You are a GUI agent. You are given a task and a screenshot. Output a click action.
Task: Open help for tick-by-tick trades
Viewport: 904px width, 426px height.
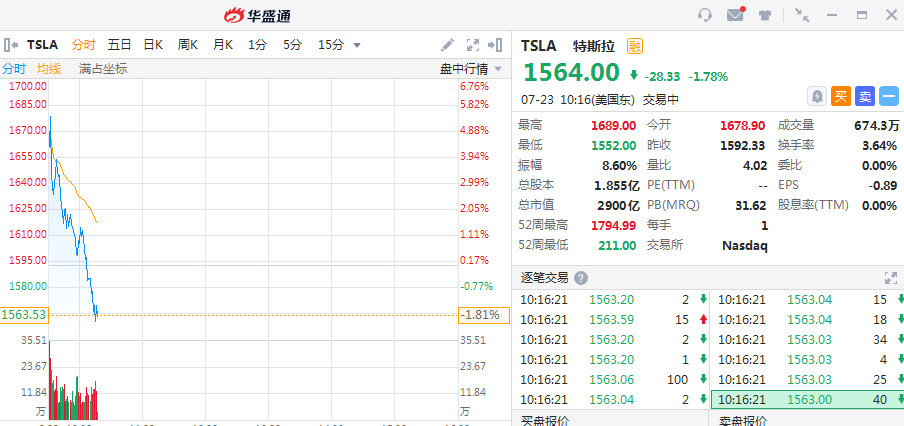pyautogui.click(x=581, y=278)
